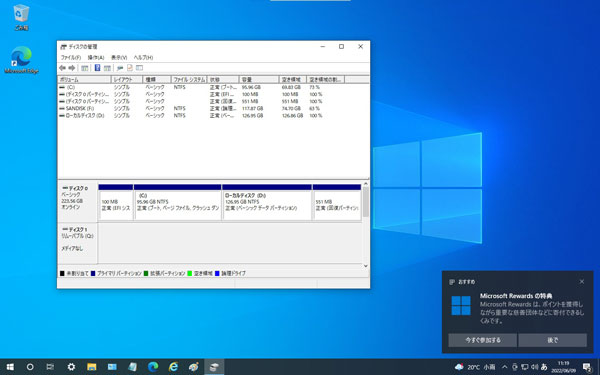Open the Windows Start menu

click(x=10, y=367)
